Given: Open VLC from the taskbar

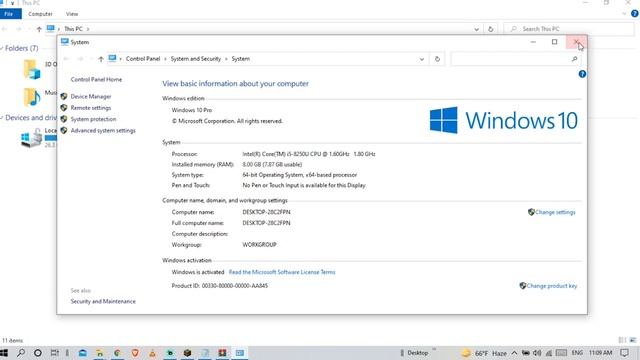Looking at the screenshot, I should (x=152, y=353).
